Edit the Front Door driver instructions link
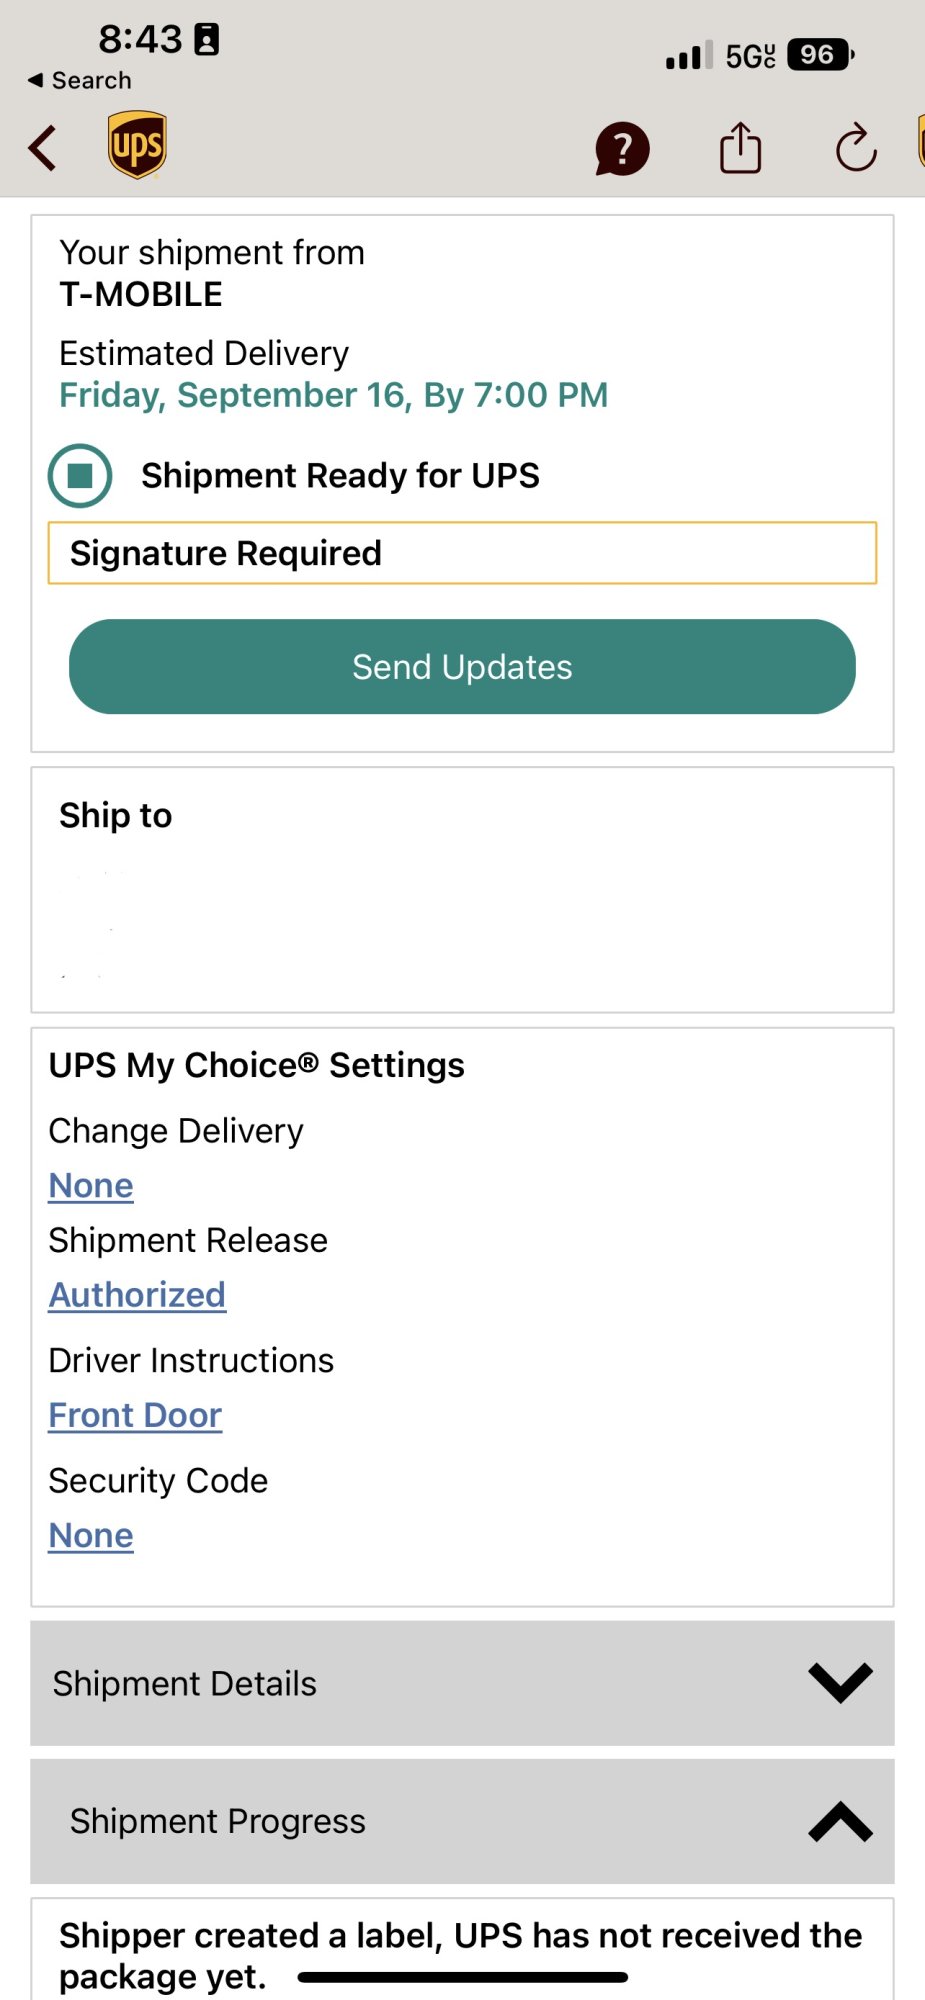Screen dimensions: 925x2000 pos(135,1416)
